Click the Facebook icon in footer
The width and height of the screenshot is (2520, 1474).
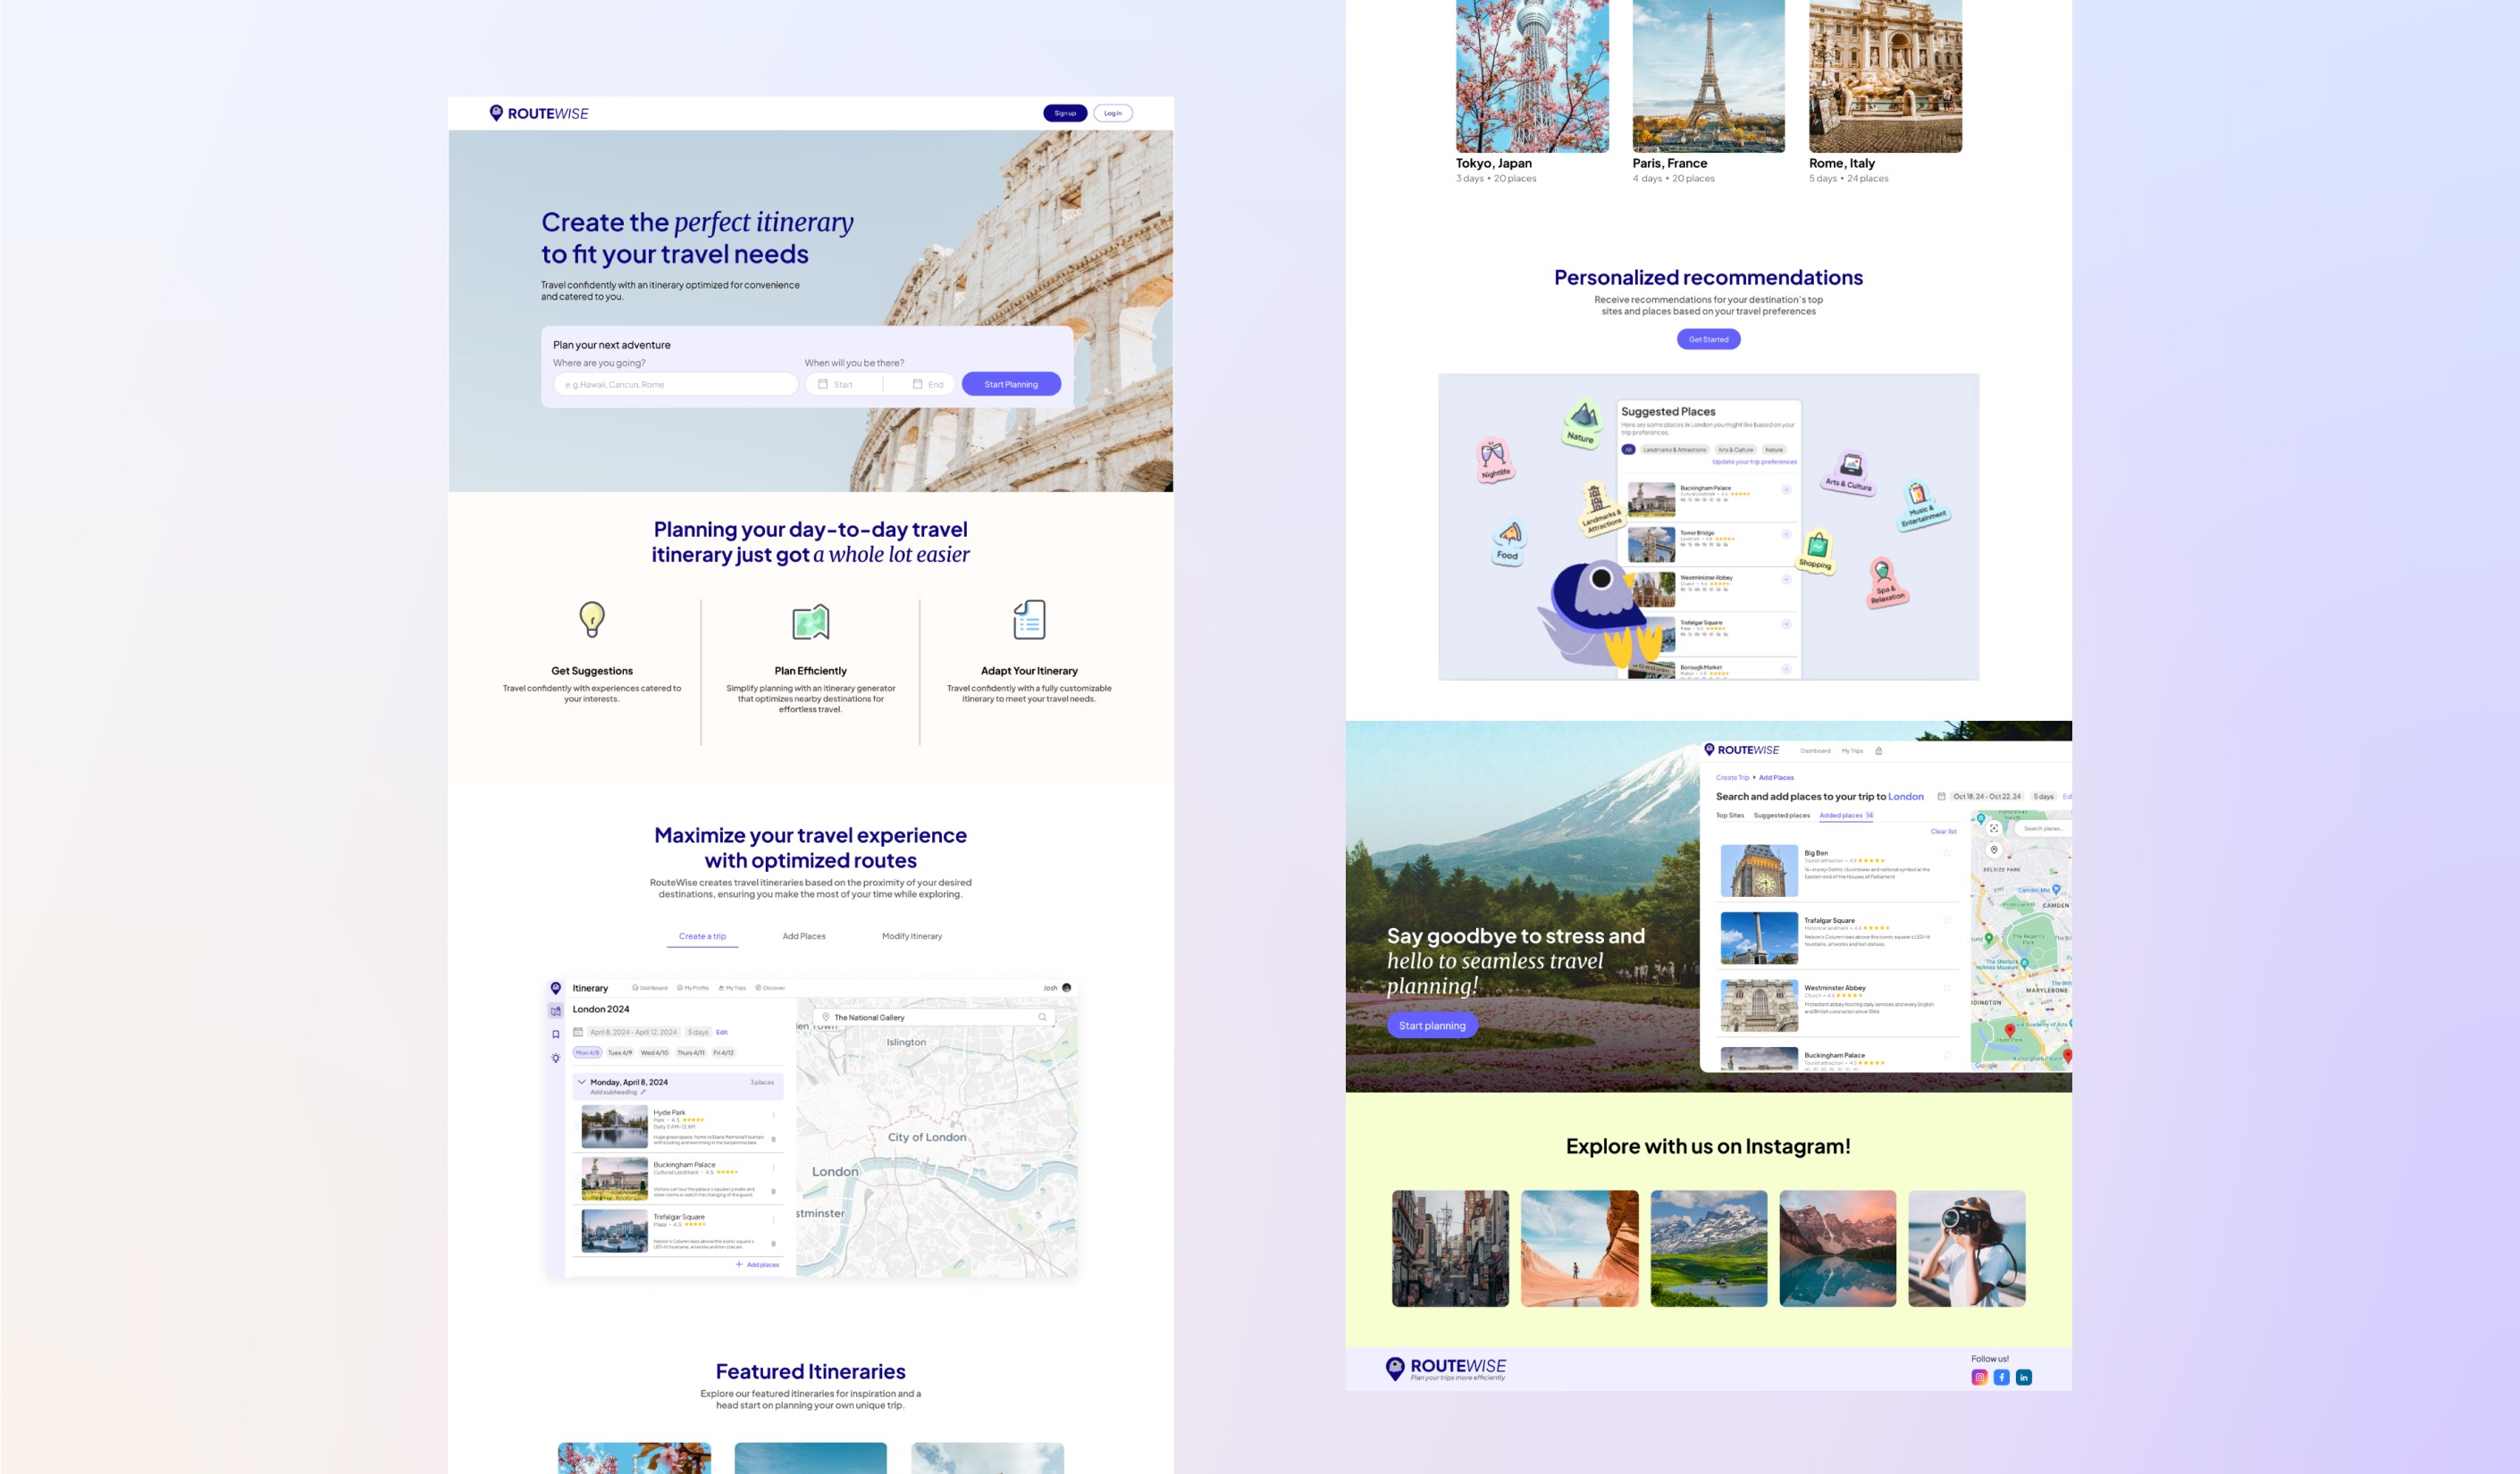coord(2001,1377)
